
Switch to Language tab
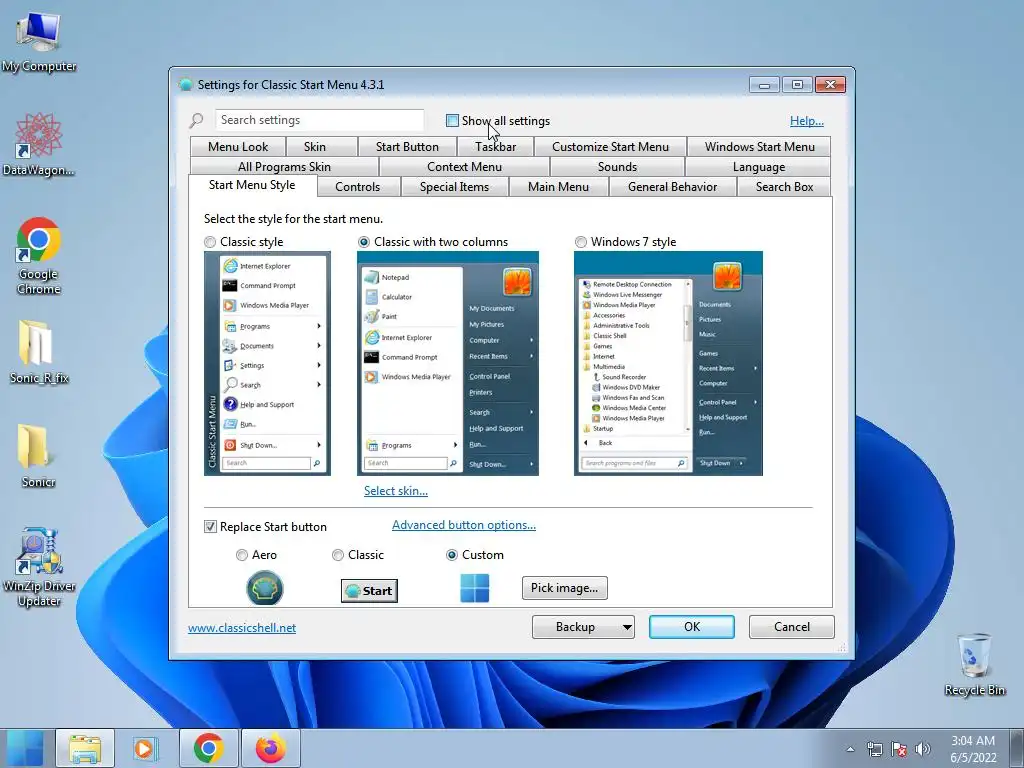tap(758, 167)
